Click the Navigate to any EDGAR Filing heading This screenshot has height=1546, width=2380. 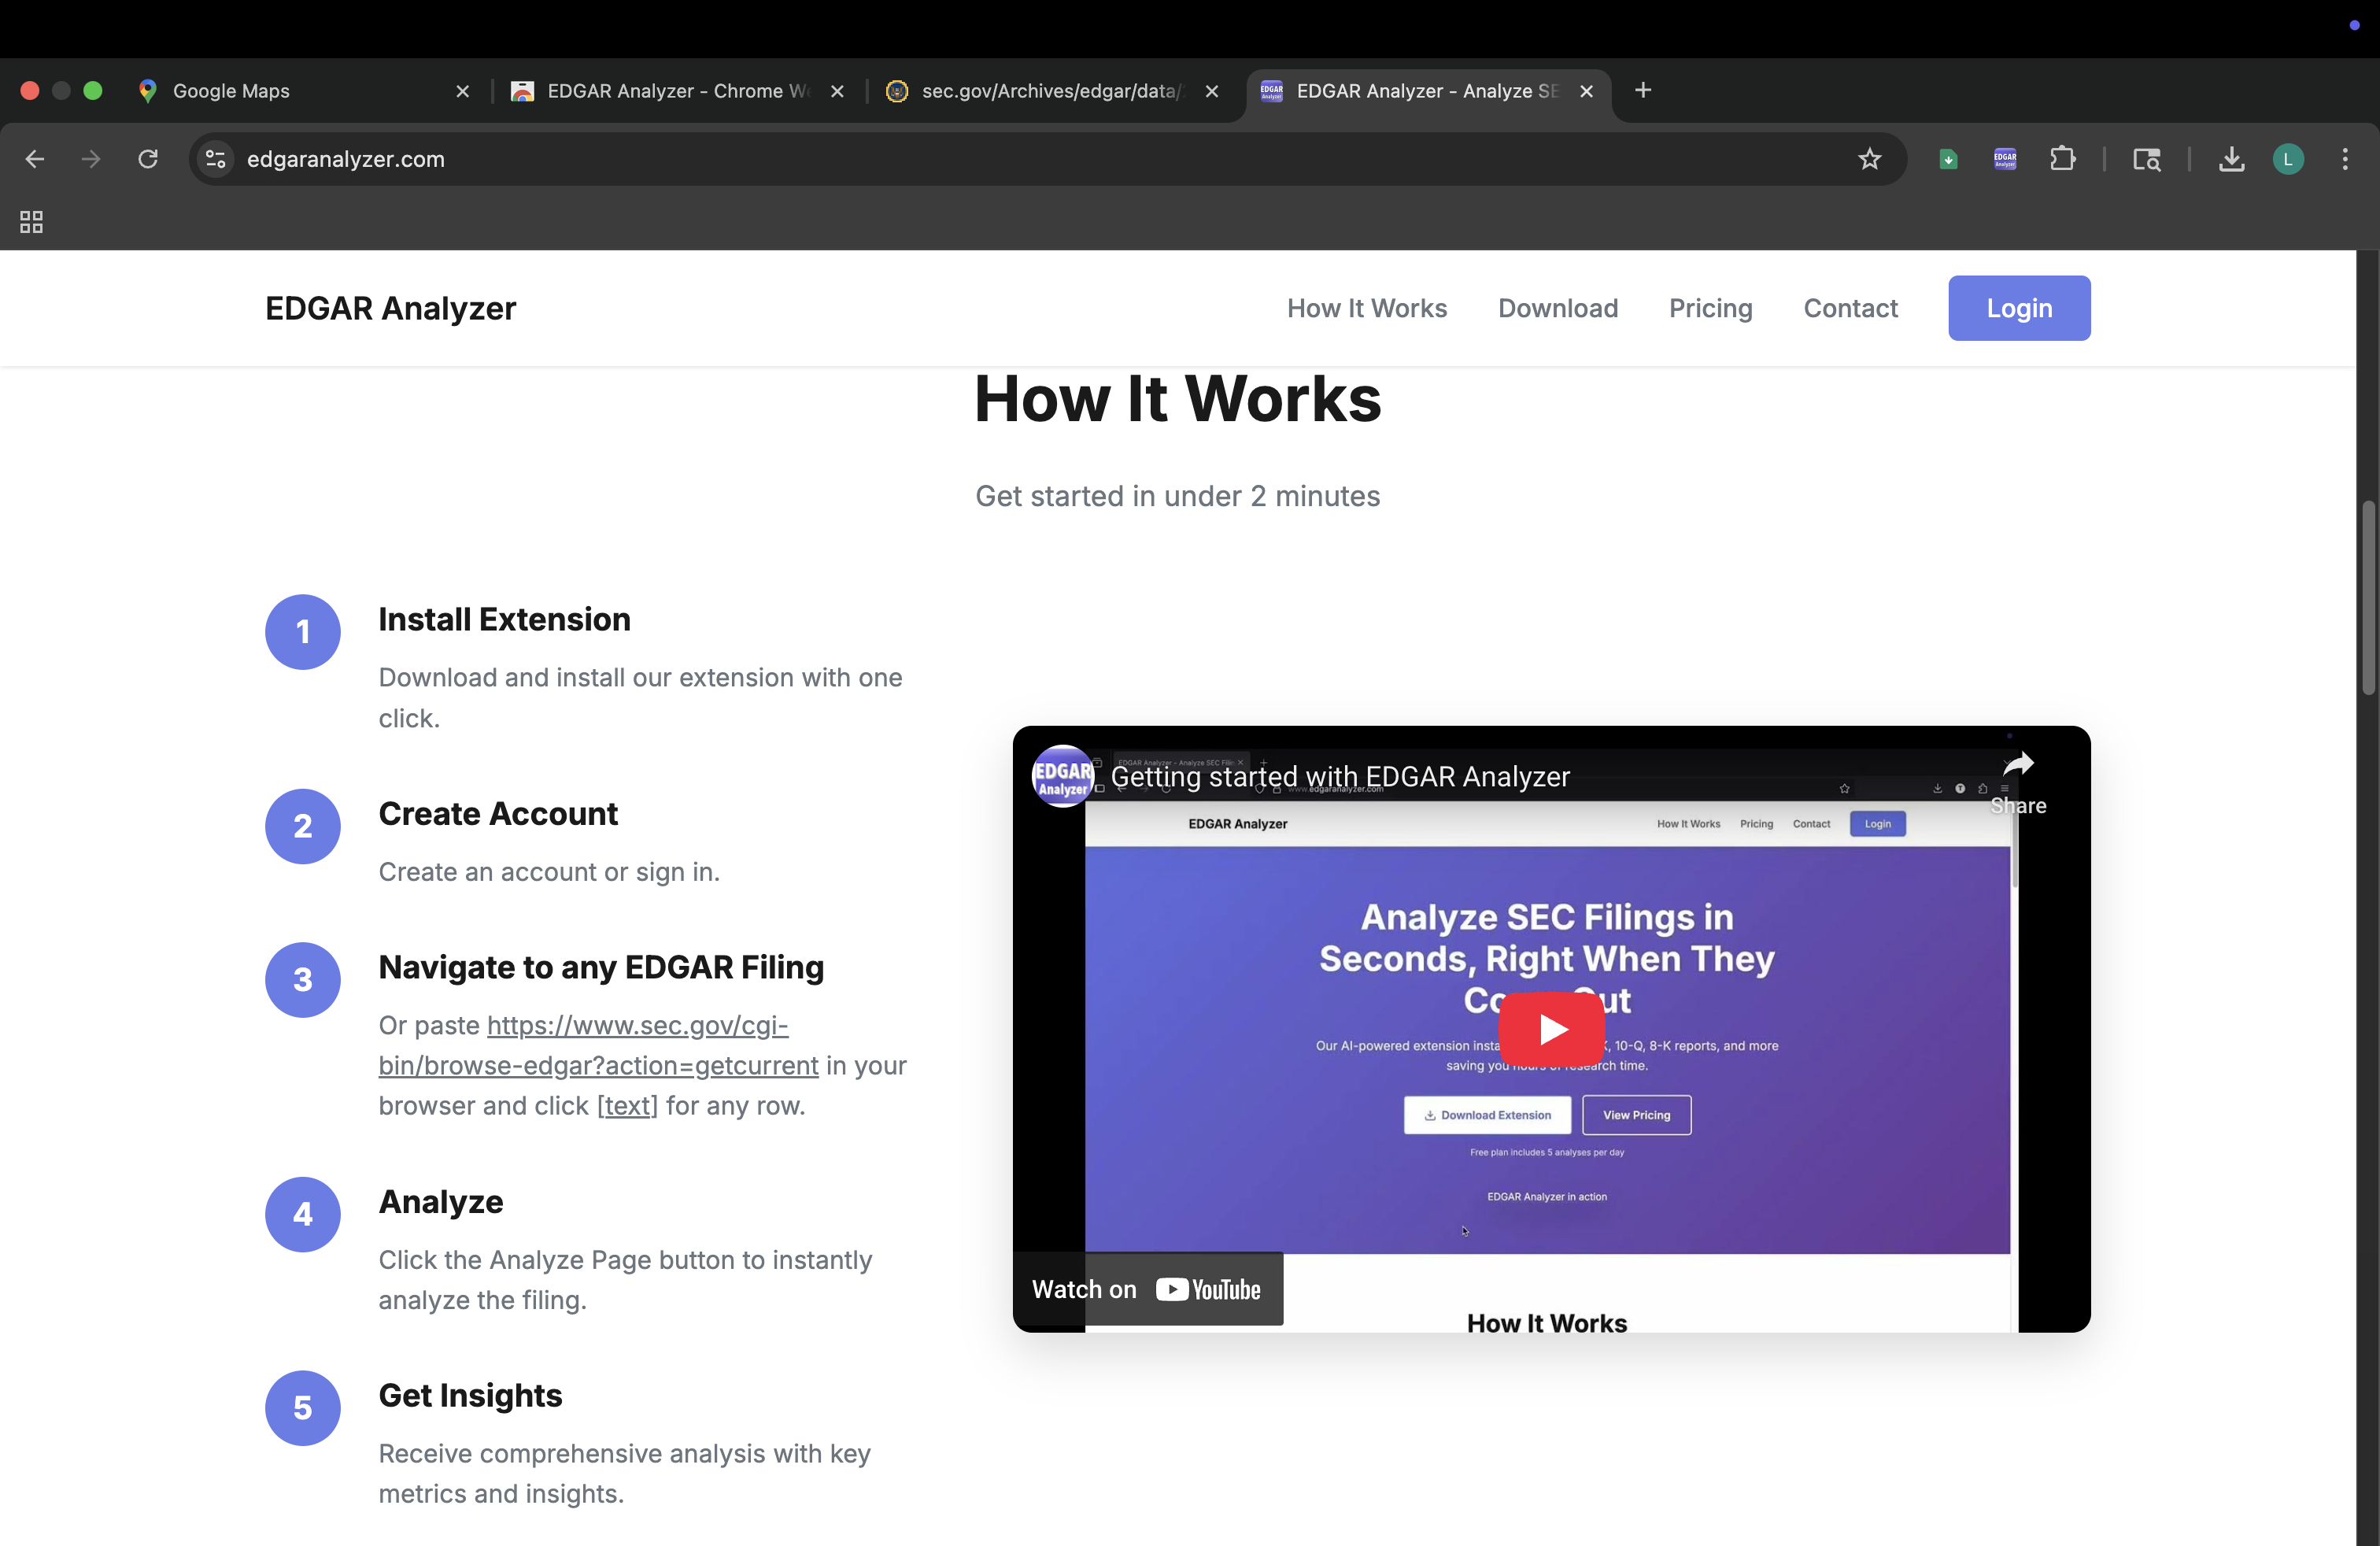click(601, 968)
